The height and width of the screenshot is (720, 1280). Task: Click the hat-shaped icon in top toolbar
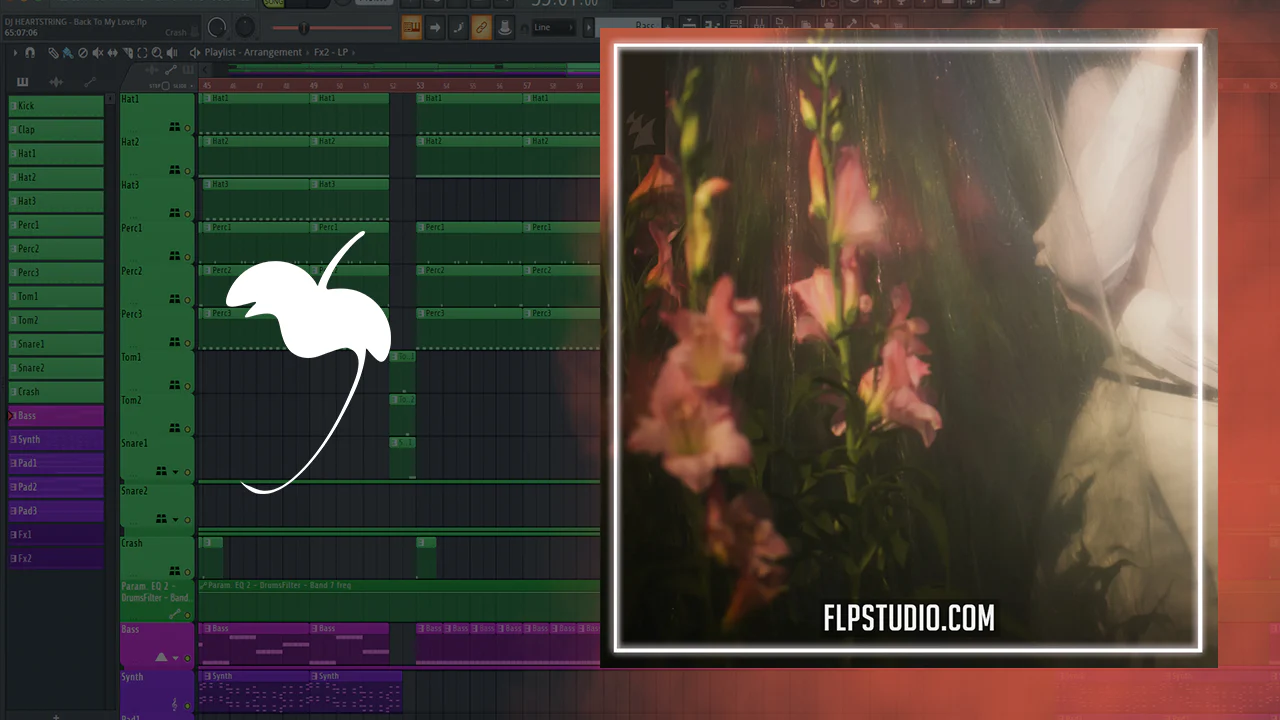tap(505, 28)
